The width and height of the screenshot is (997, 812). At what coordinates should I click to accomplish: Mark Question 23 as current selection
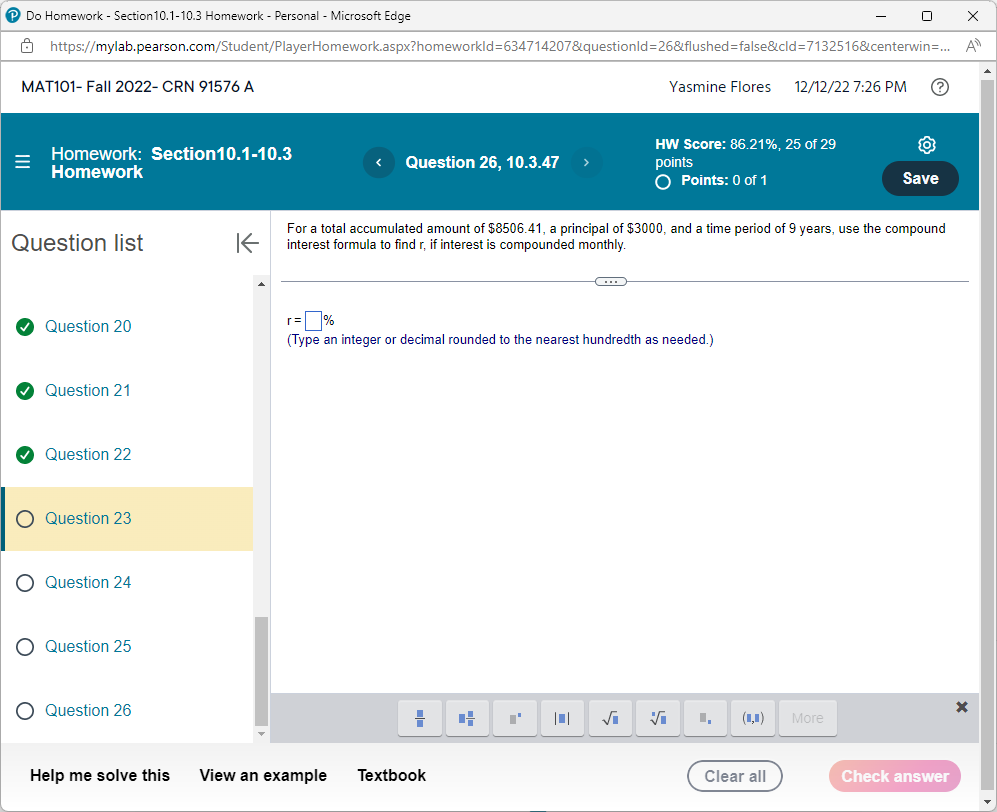[x=87, y=518]
